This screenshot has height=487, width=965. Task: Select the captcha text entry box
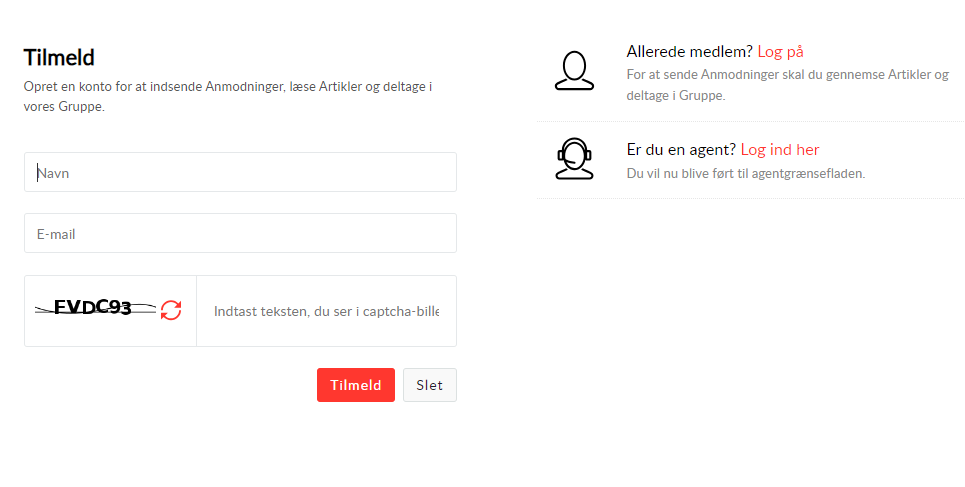(326, 311)
